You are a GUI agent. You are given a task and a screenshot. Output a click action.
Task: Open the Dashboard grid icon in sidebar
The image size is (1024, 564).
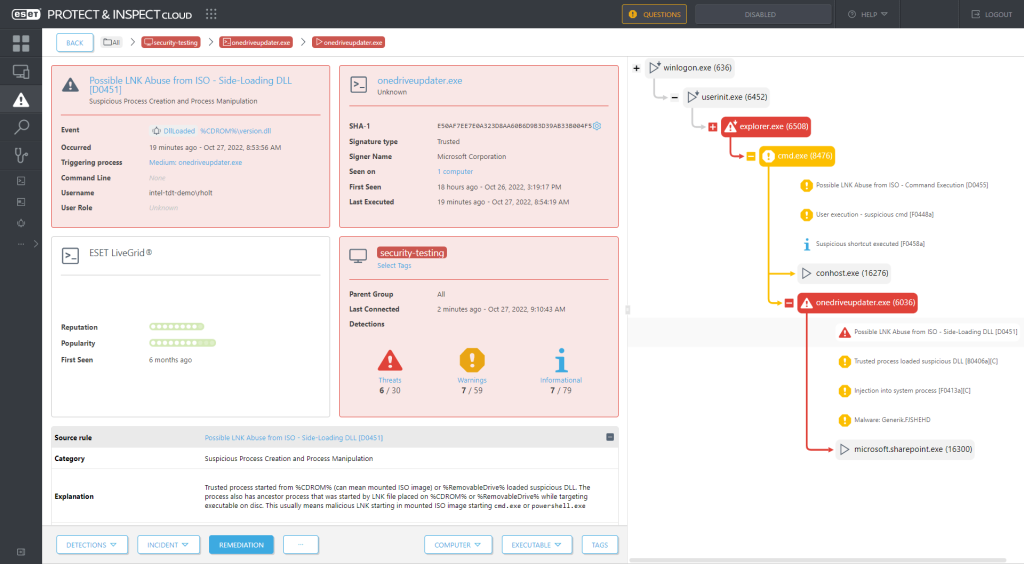click(21, 43)
